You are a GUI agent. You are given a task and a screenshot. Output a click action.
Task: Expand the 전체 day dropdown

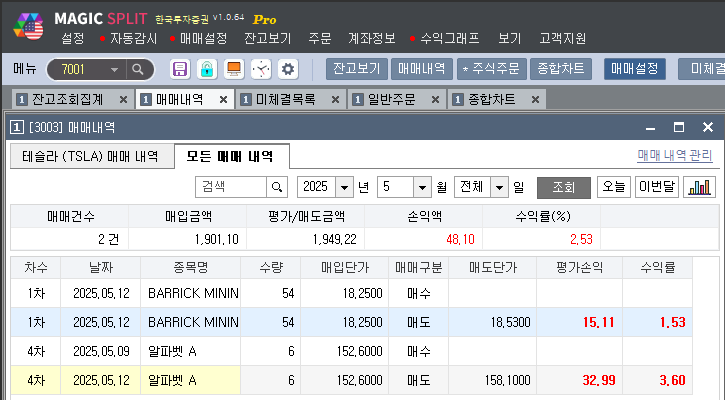pyautogui.click(x=499, y=187)
